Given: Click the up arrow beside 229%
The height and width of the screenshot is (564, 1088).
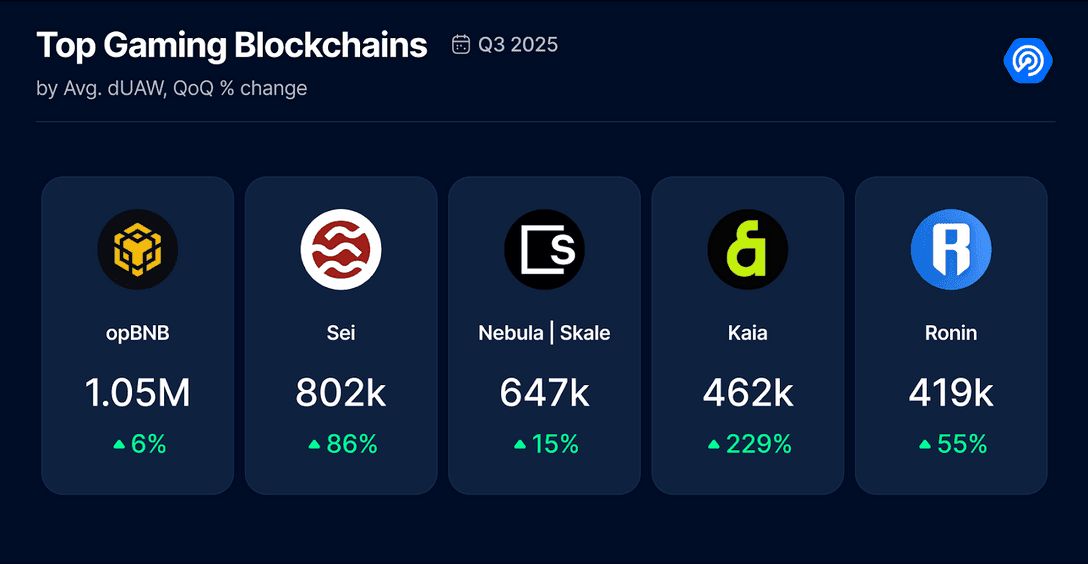Looking at the screenshot, I should point(714,445).
